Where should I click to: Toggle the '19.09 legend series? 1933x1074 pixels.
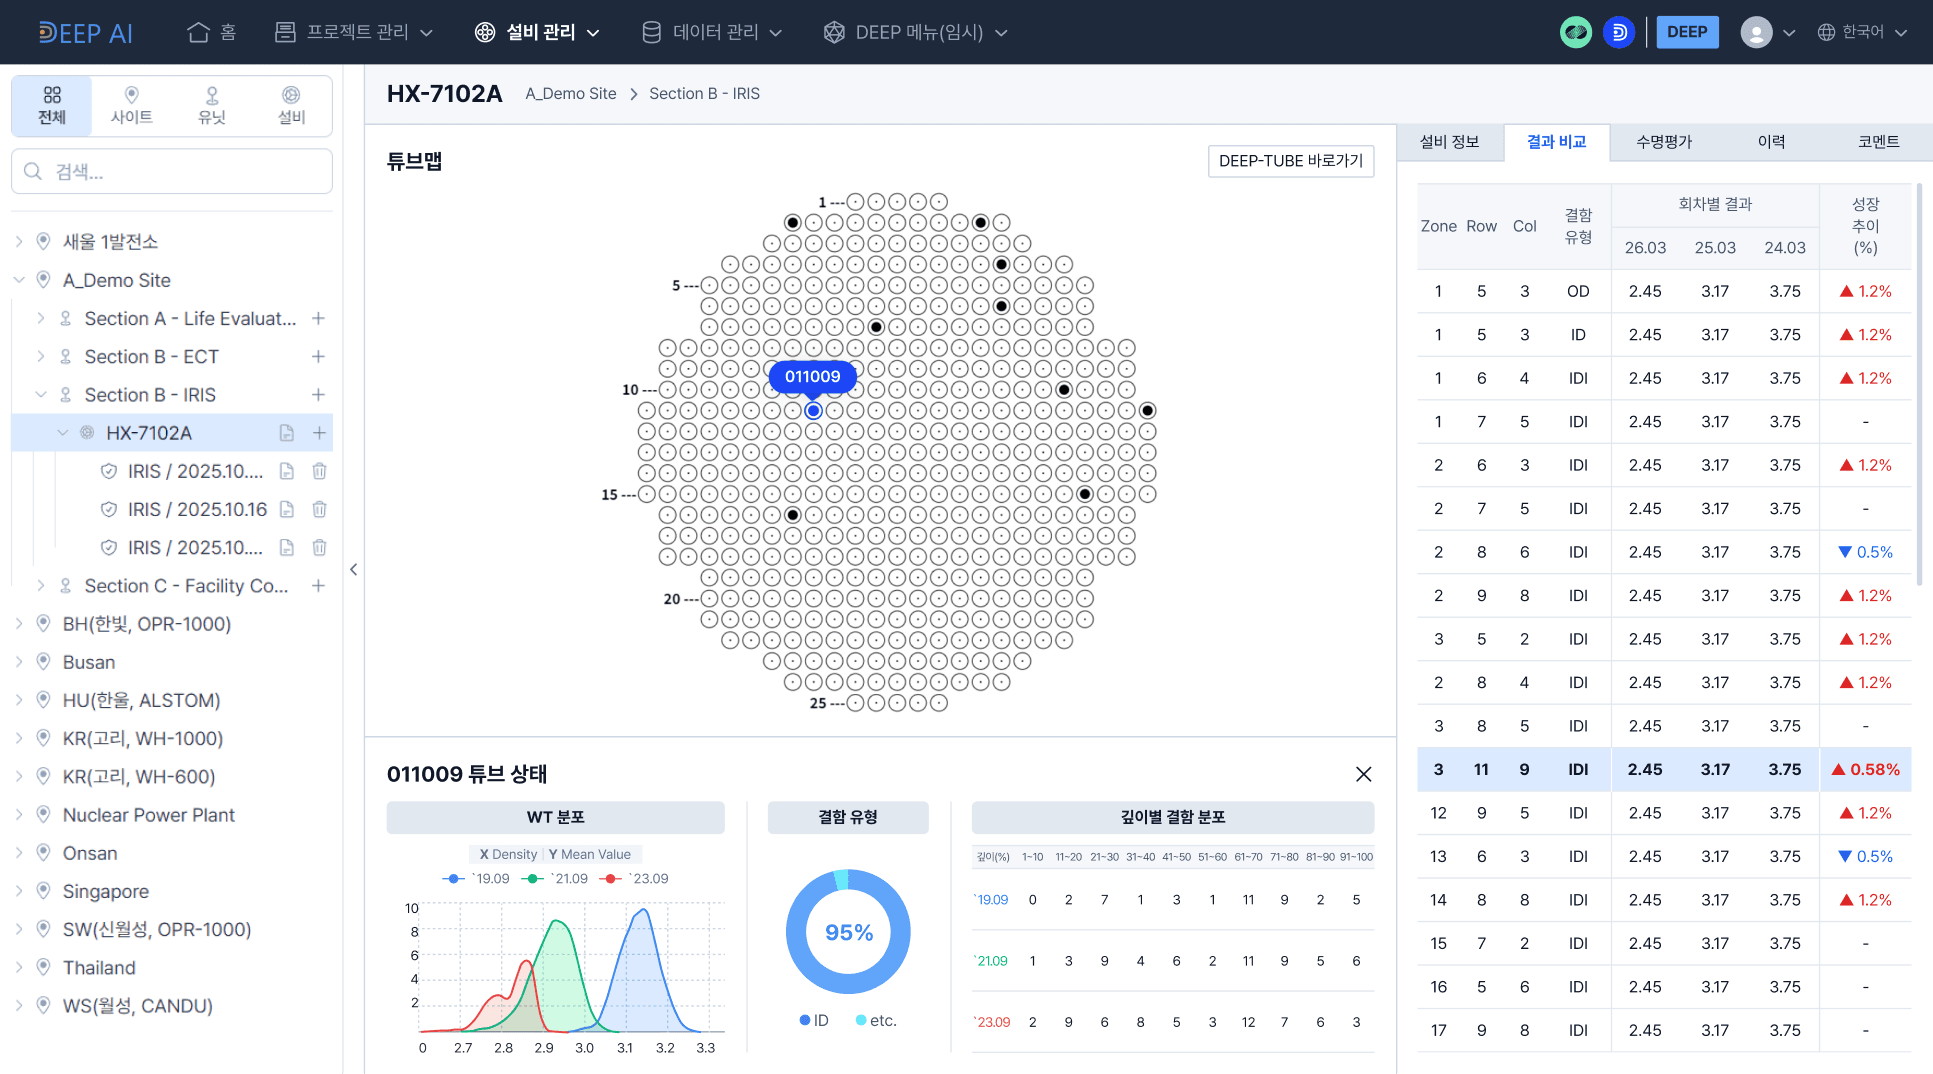476,878
